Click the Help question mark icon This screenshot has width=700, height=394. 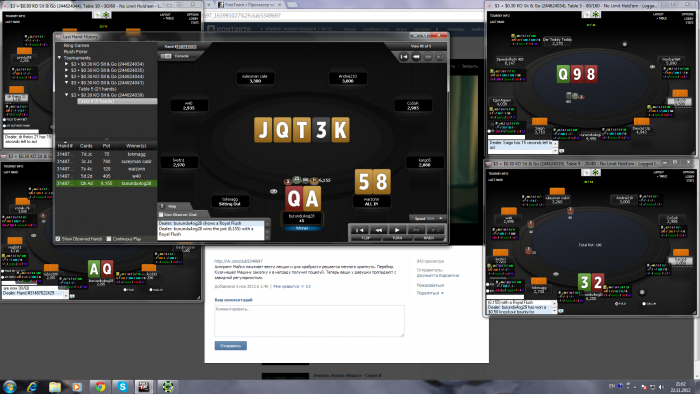162,206
